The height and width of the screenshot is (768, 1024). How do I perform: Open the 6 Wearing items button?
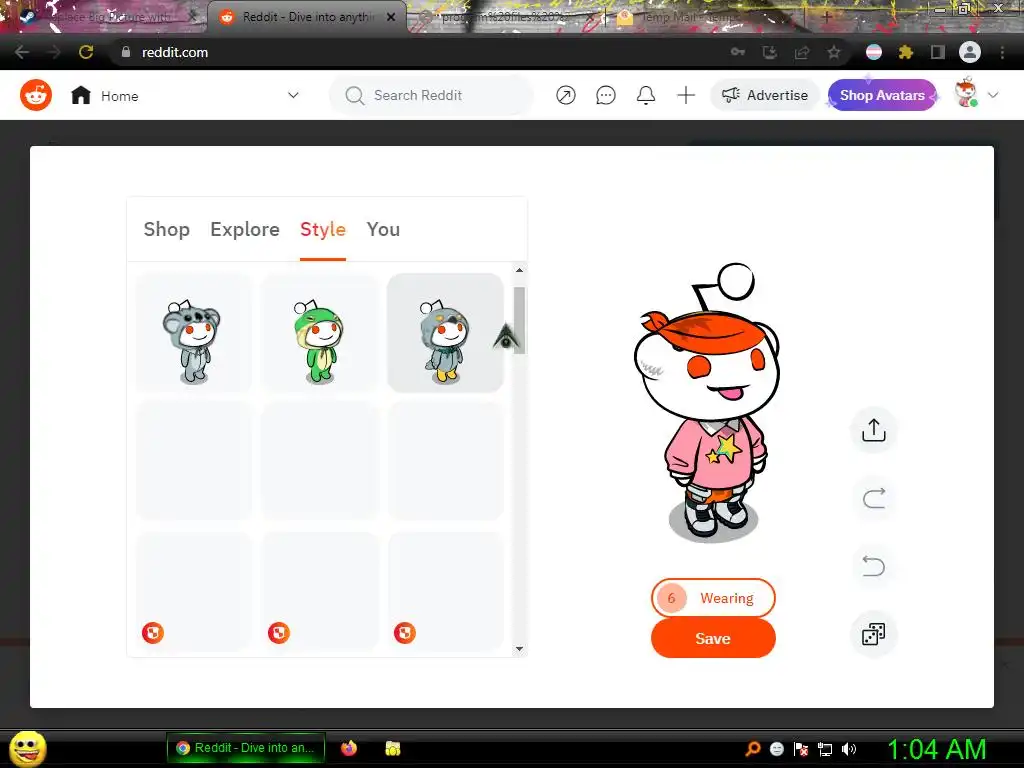click(713, 598)
